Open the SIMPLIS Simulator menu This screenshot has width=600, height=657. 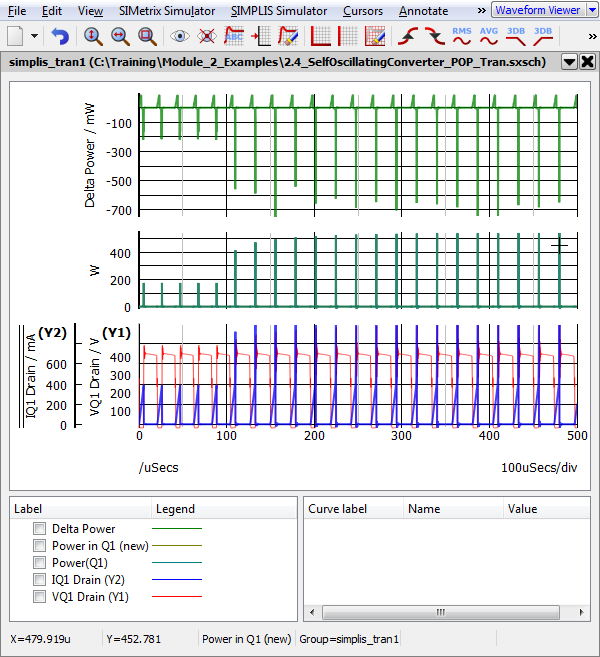[278, 11]
